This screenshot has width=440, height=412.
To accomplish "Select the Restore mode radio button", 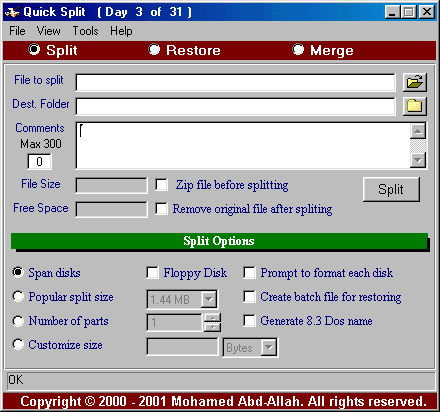I will [154, 50].
